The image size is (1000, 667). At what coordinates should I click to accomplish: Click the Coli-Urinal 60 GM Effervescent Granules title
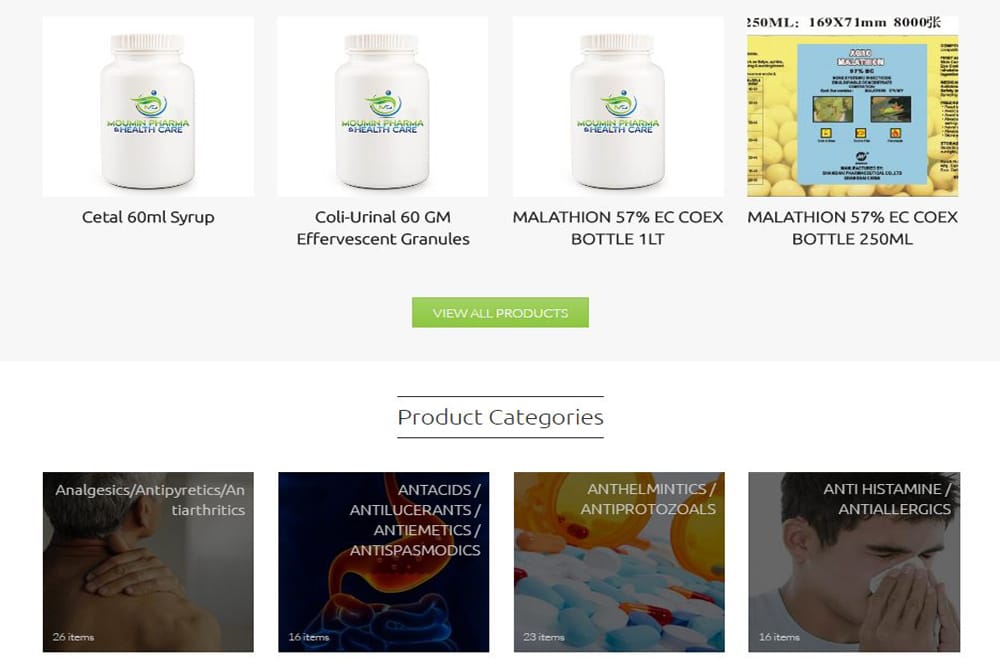[383, 228]
